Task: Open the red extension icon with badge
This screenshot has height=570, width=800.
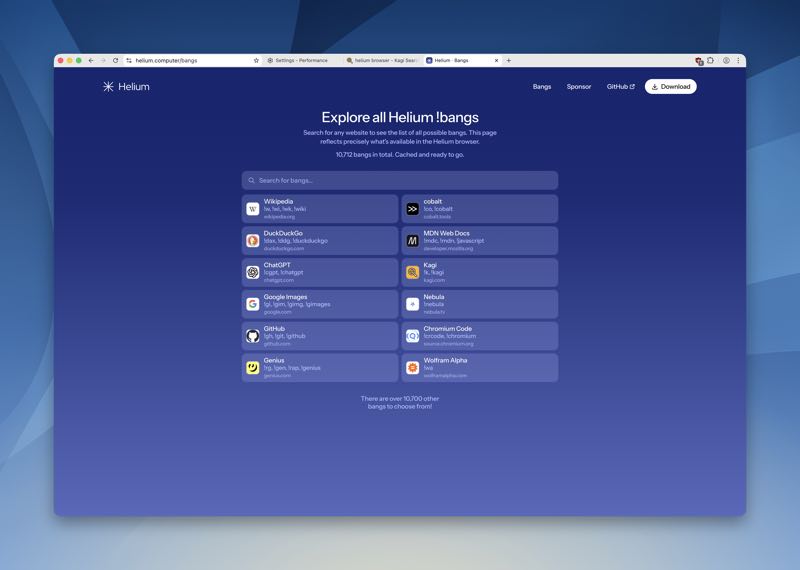Action: 699,61
